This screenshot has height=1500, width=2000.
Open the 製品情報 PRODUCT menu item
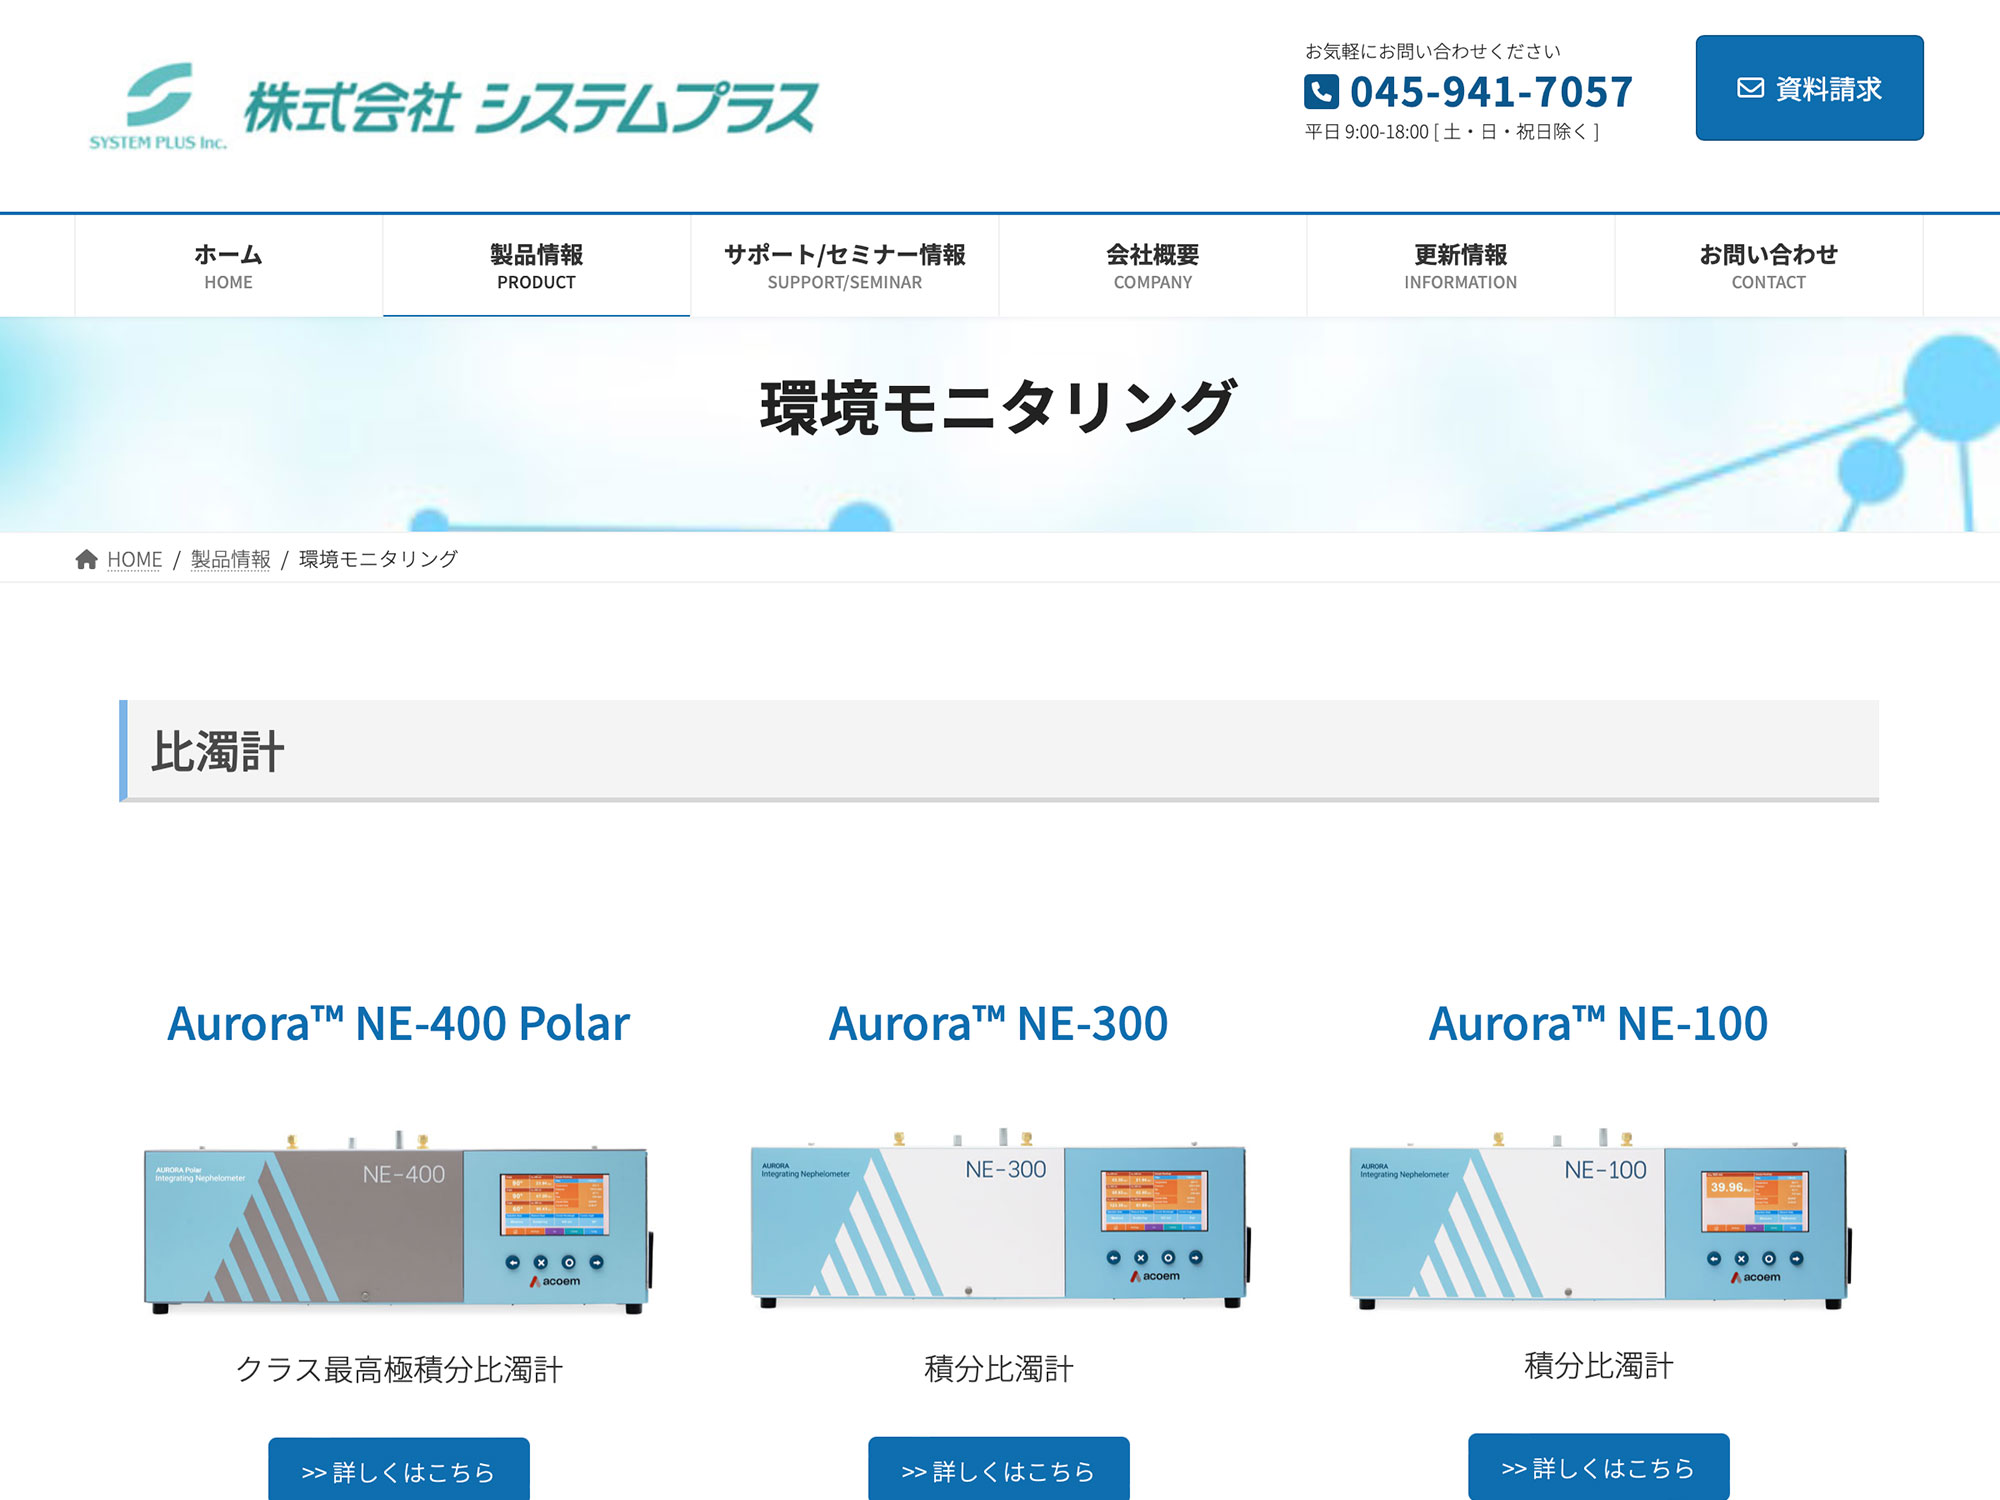pyautogui.click(x=536, y=266)
